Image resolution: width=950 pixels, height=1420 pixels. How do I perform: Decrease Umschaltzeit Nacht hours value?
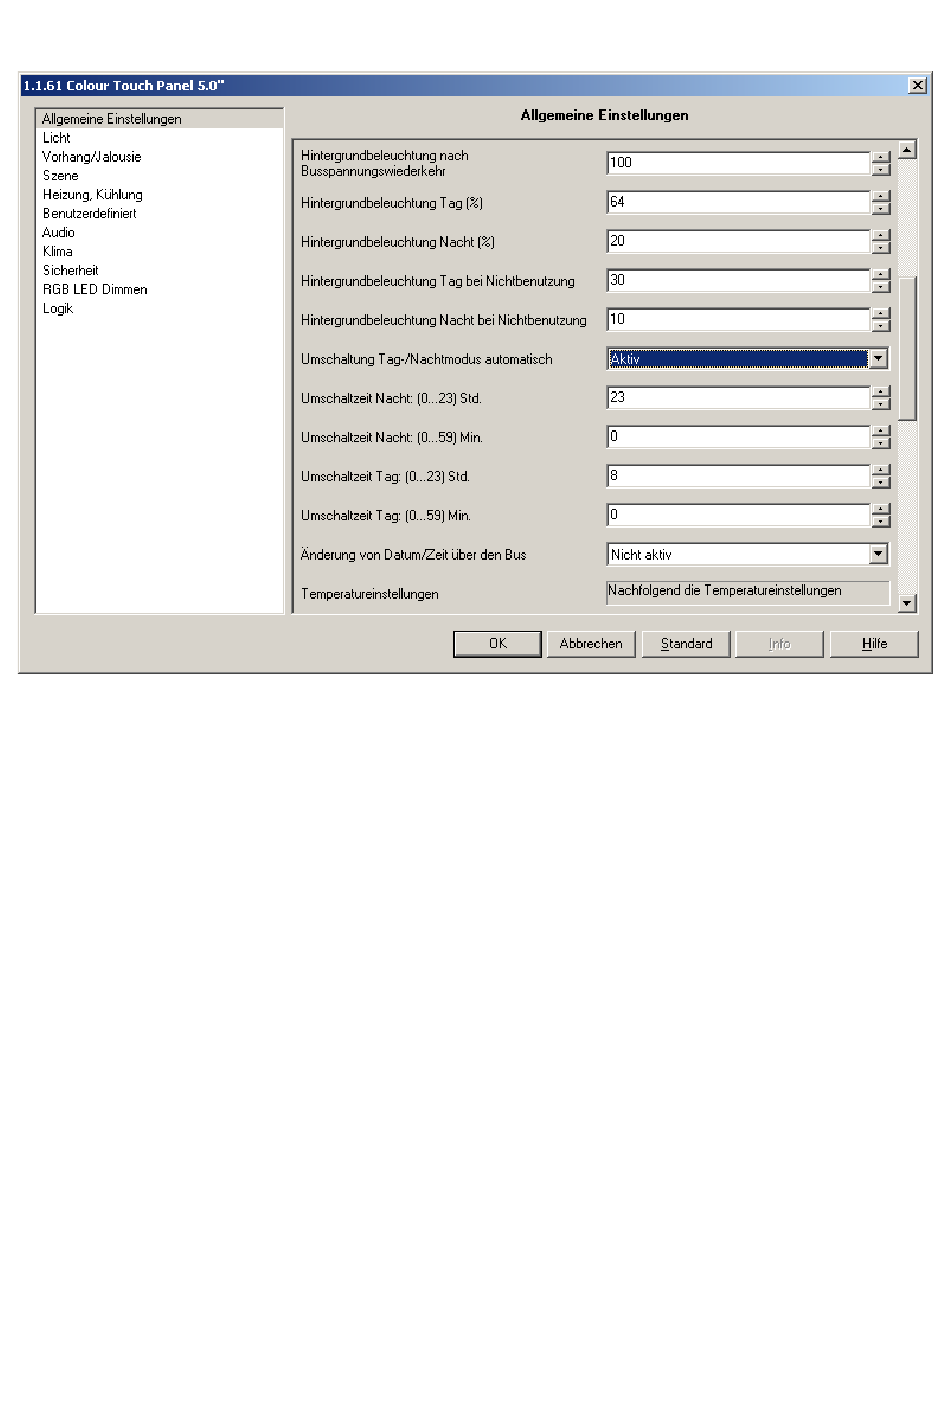coord(880,403)
